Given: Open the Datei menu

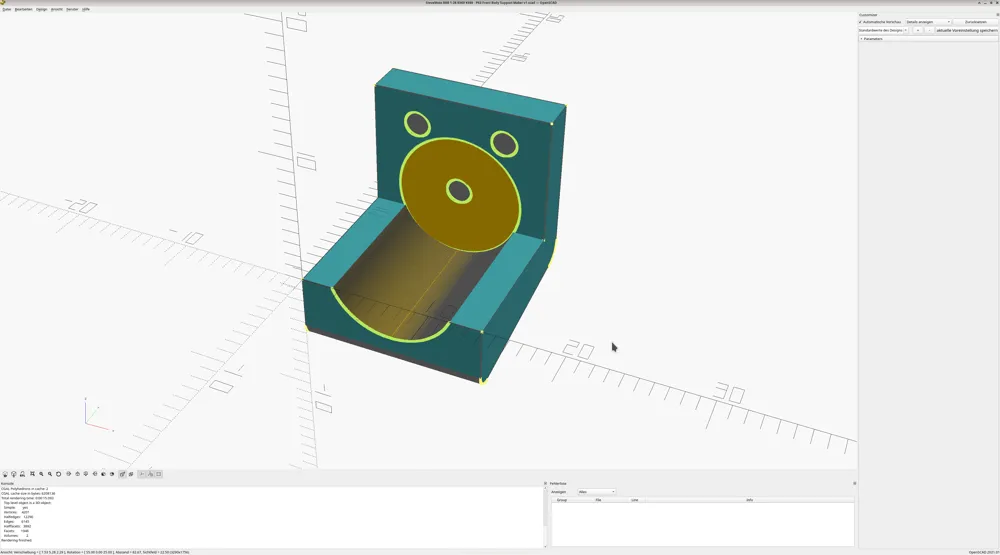Looking at the screenshot, I should click(7, 10).
